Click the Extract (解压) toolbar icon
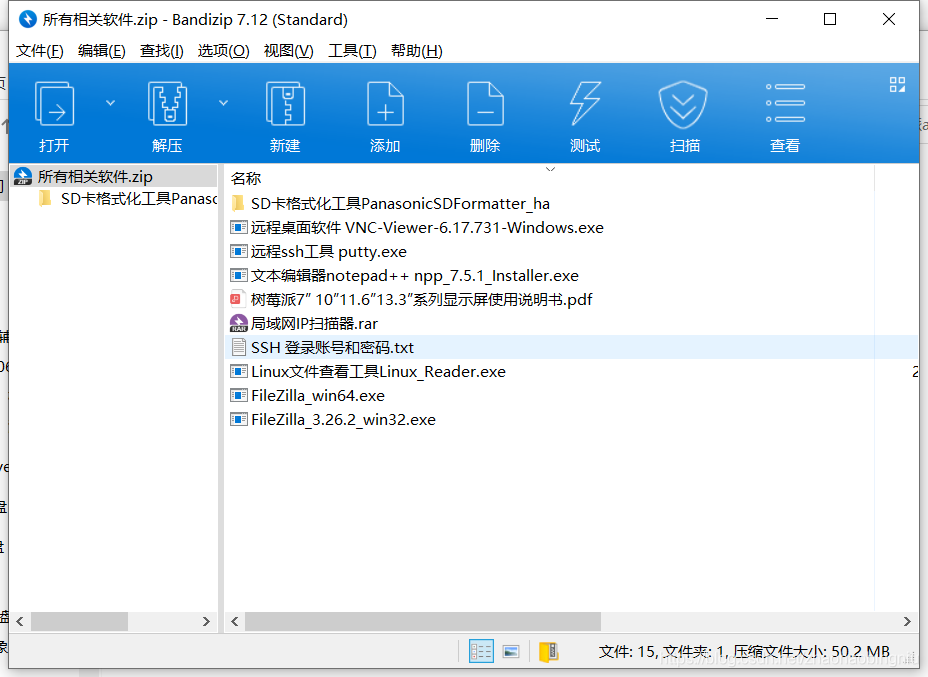Screen dimensions: 928x677 coord(167,104)
